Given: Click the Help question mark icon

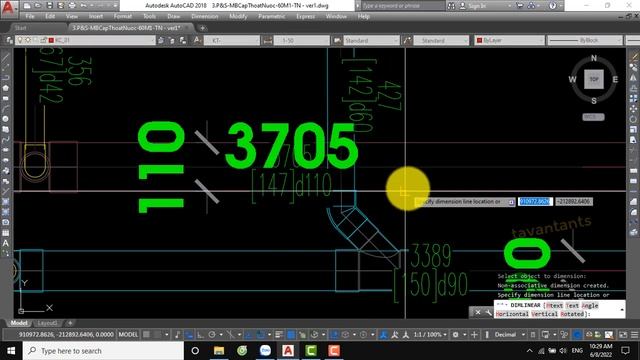Looking at the screenshot, I should pos(552,6).
